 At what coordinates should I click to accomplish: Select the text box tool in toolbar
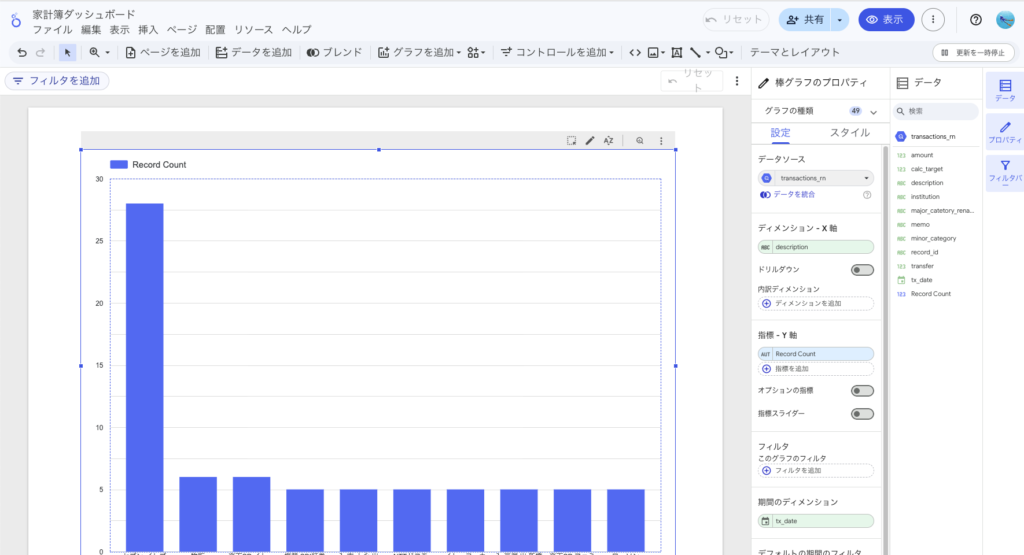coord(676,52)
